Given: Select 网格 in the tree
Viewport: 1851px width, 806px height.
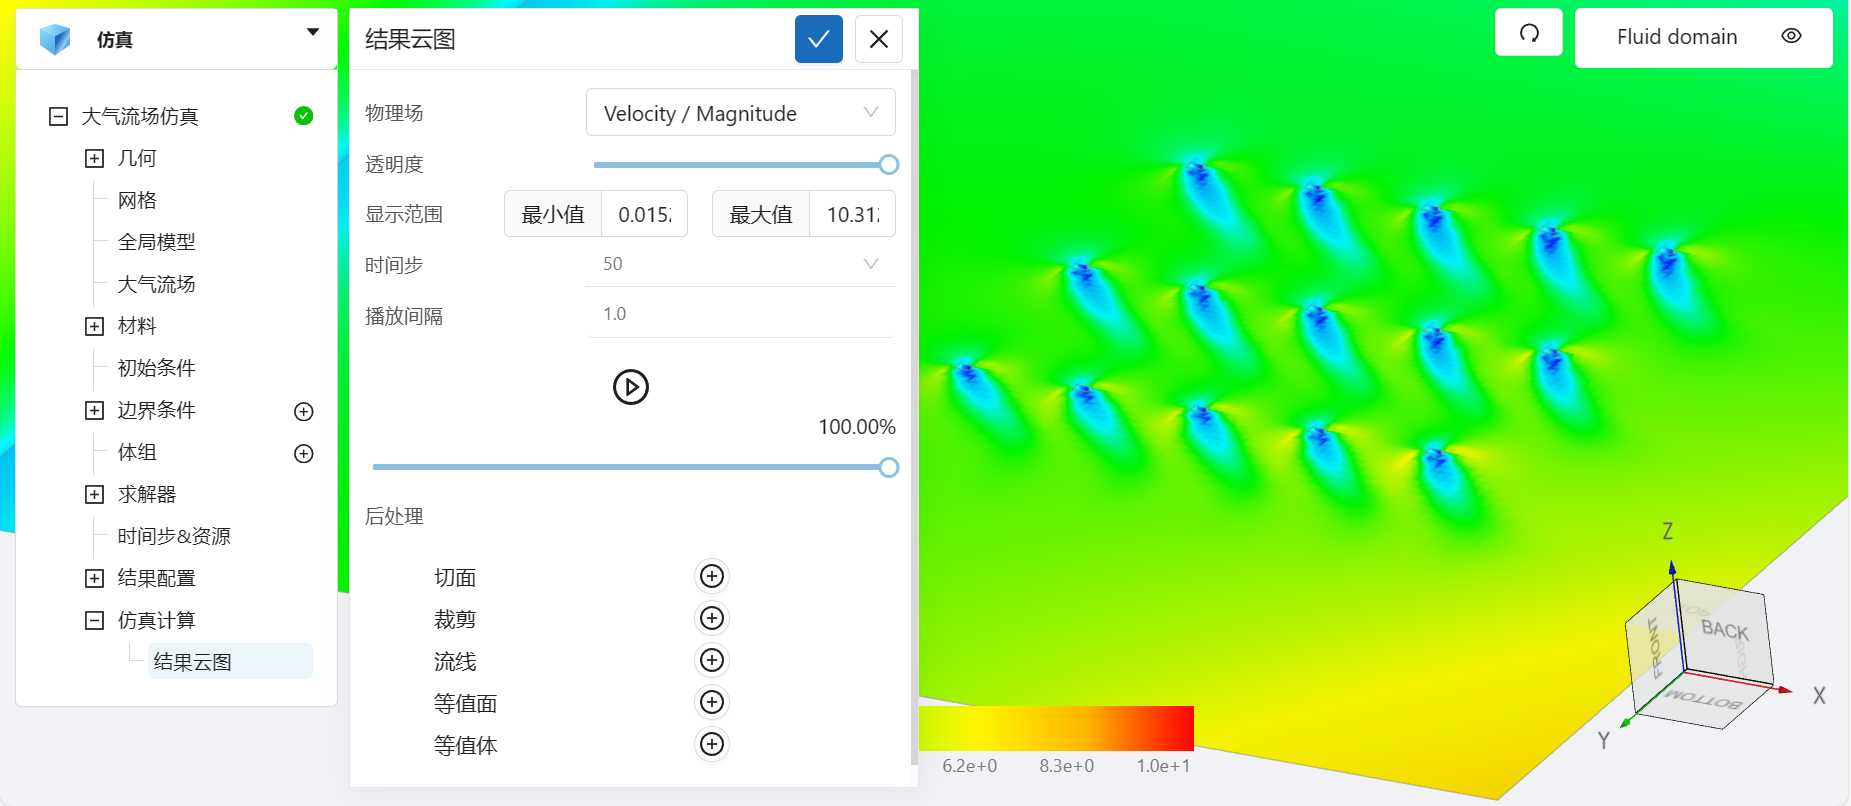Looking at the screenshot, I should pyautogui.click(x=137, y=200).
